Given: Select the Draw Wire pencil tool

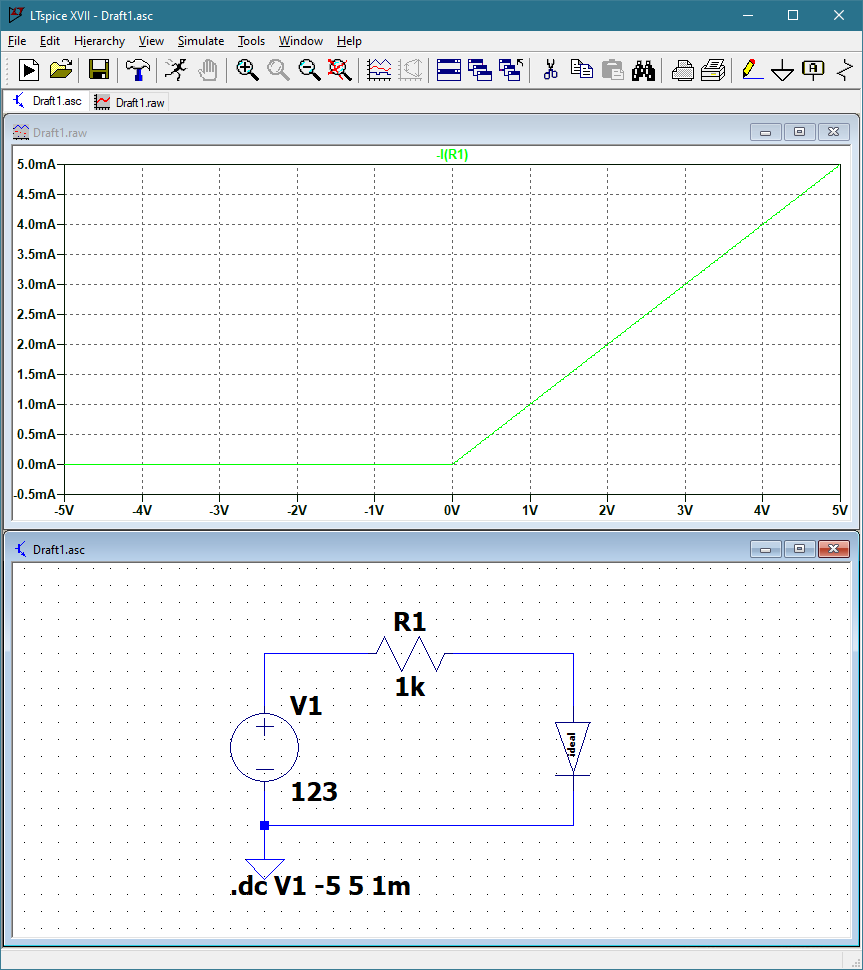Looking at the screenshot, I should click(752, 70).
